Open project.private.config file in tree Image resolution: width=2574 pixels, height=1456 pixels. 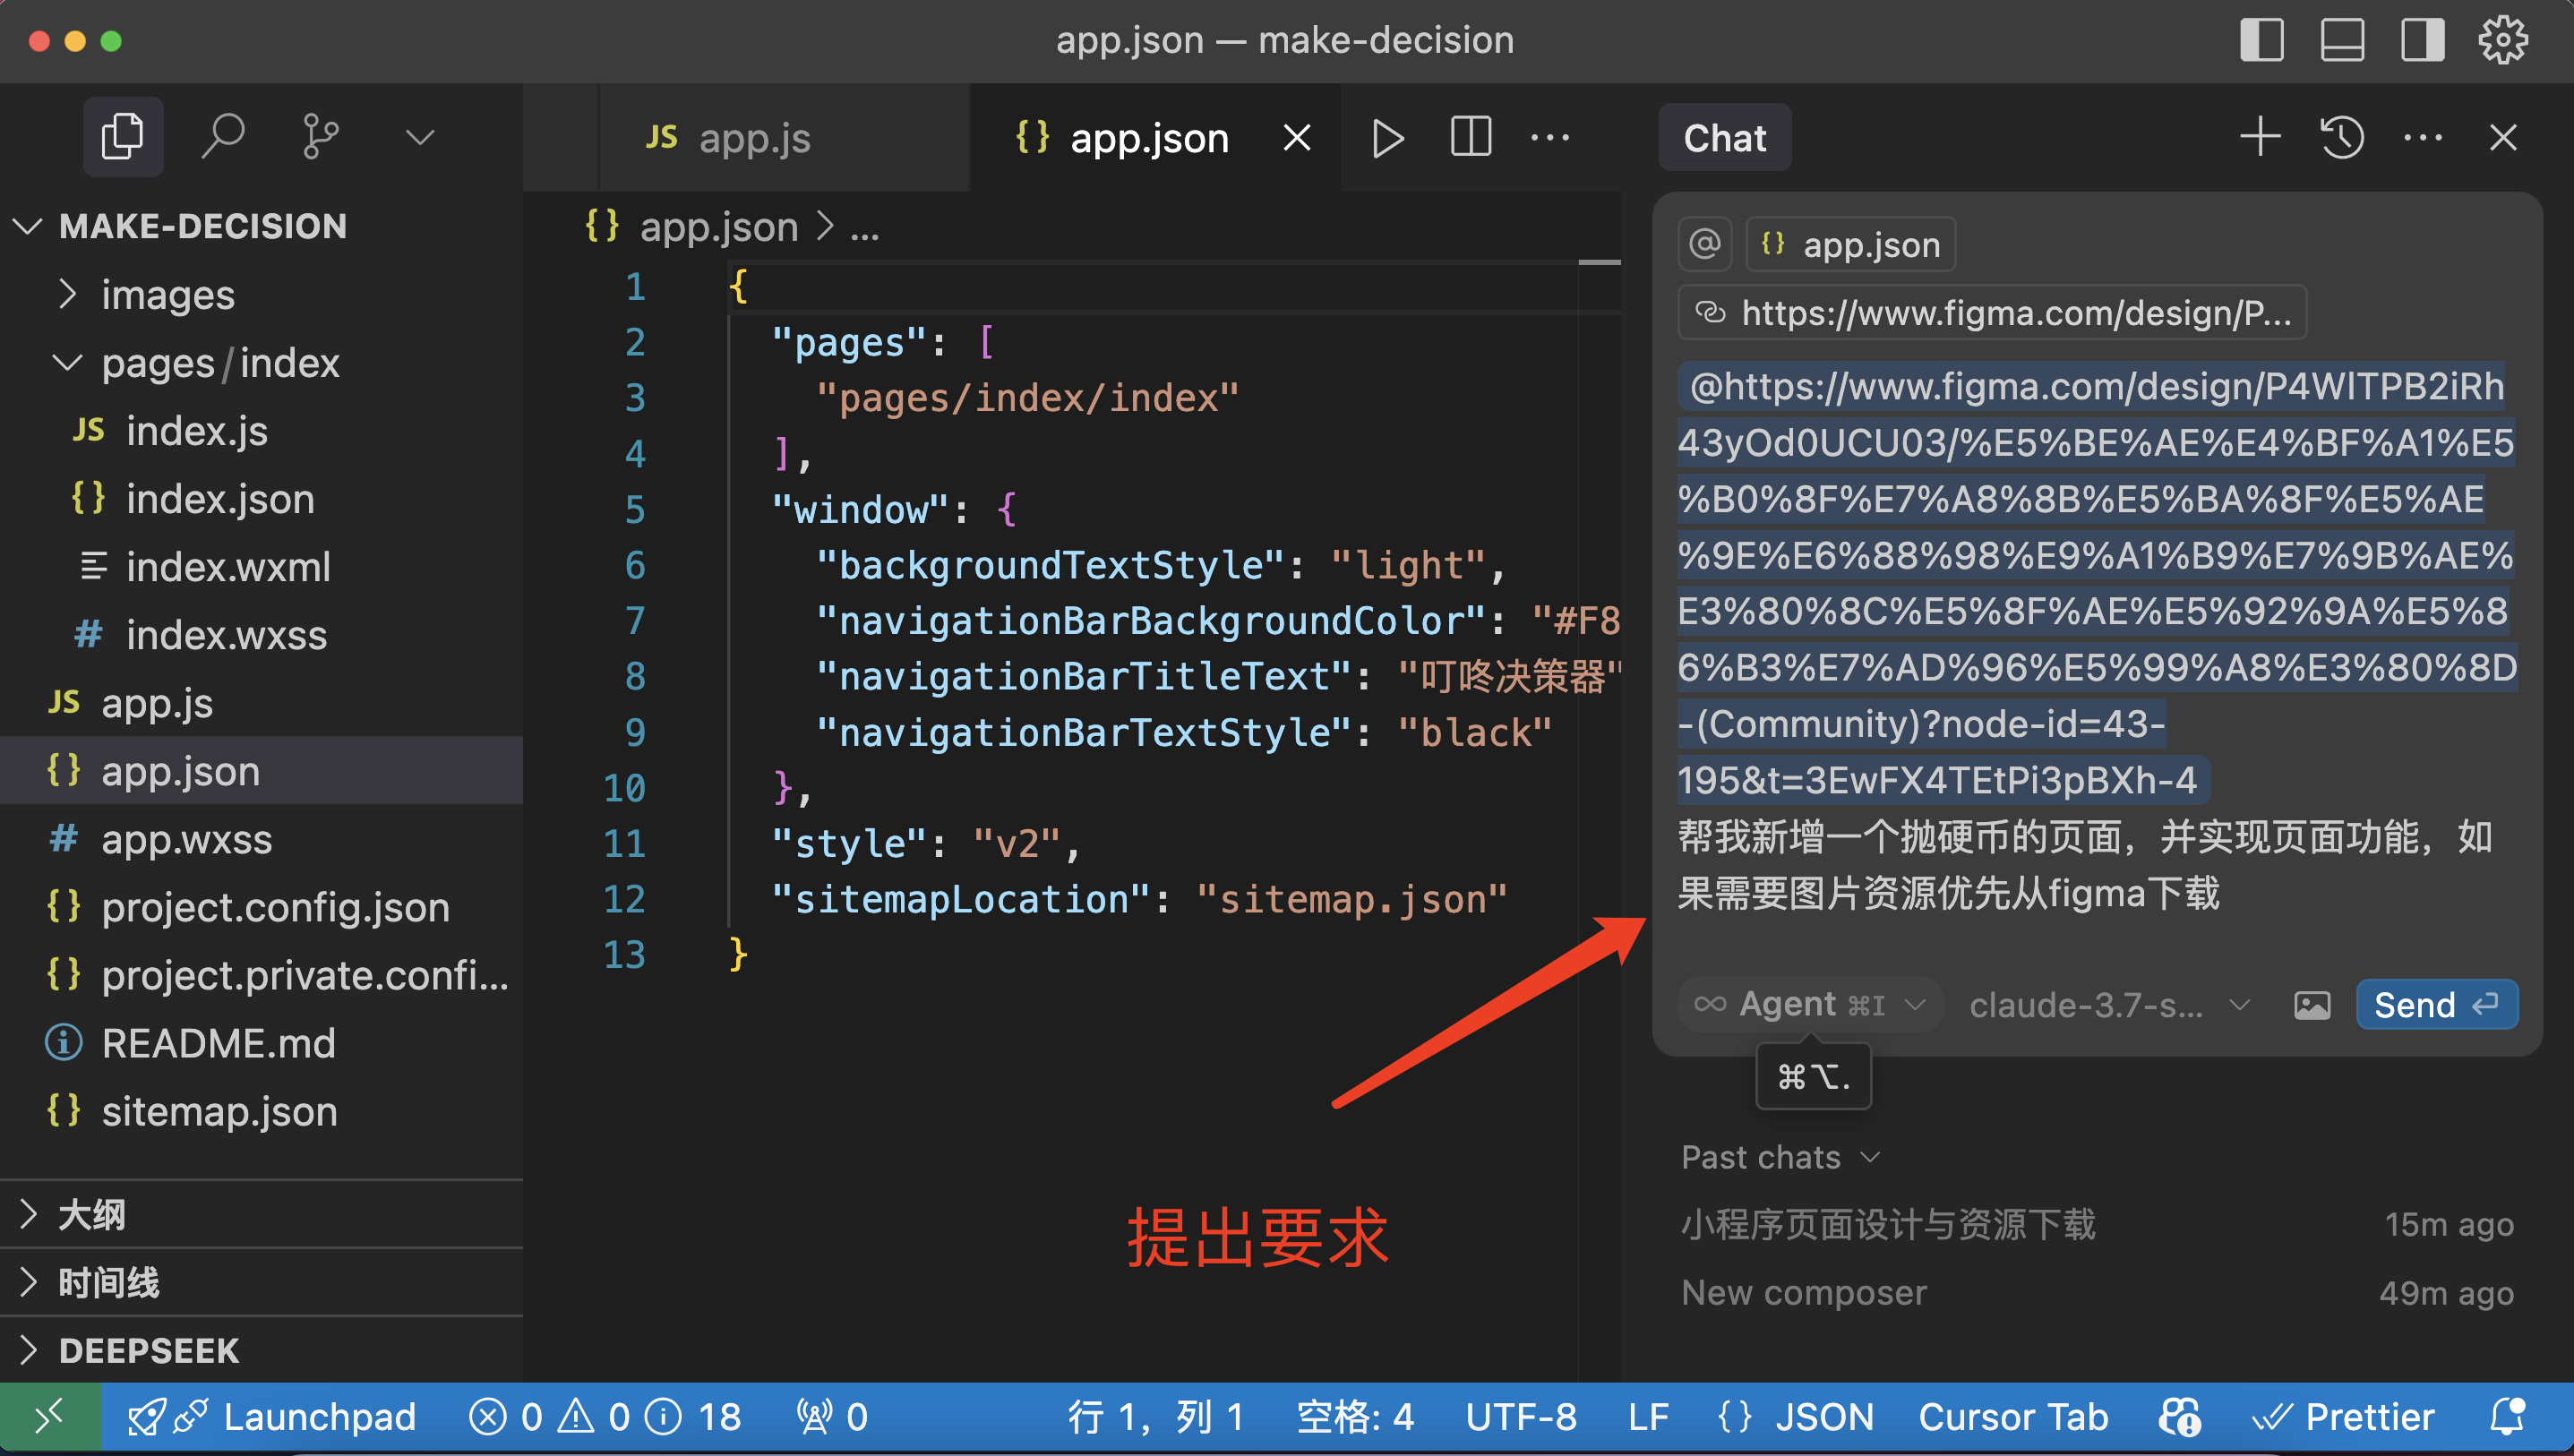click(262, 975)
